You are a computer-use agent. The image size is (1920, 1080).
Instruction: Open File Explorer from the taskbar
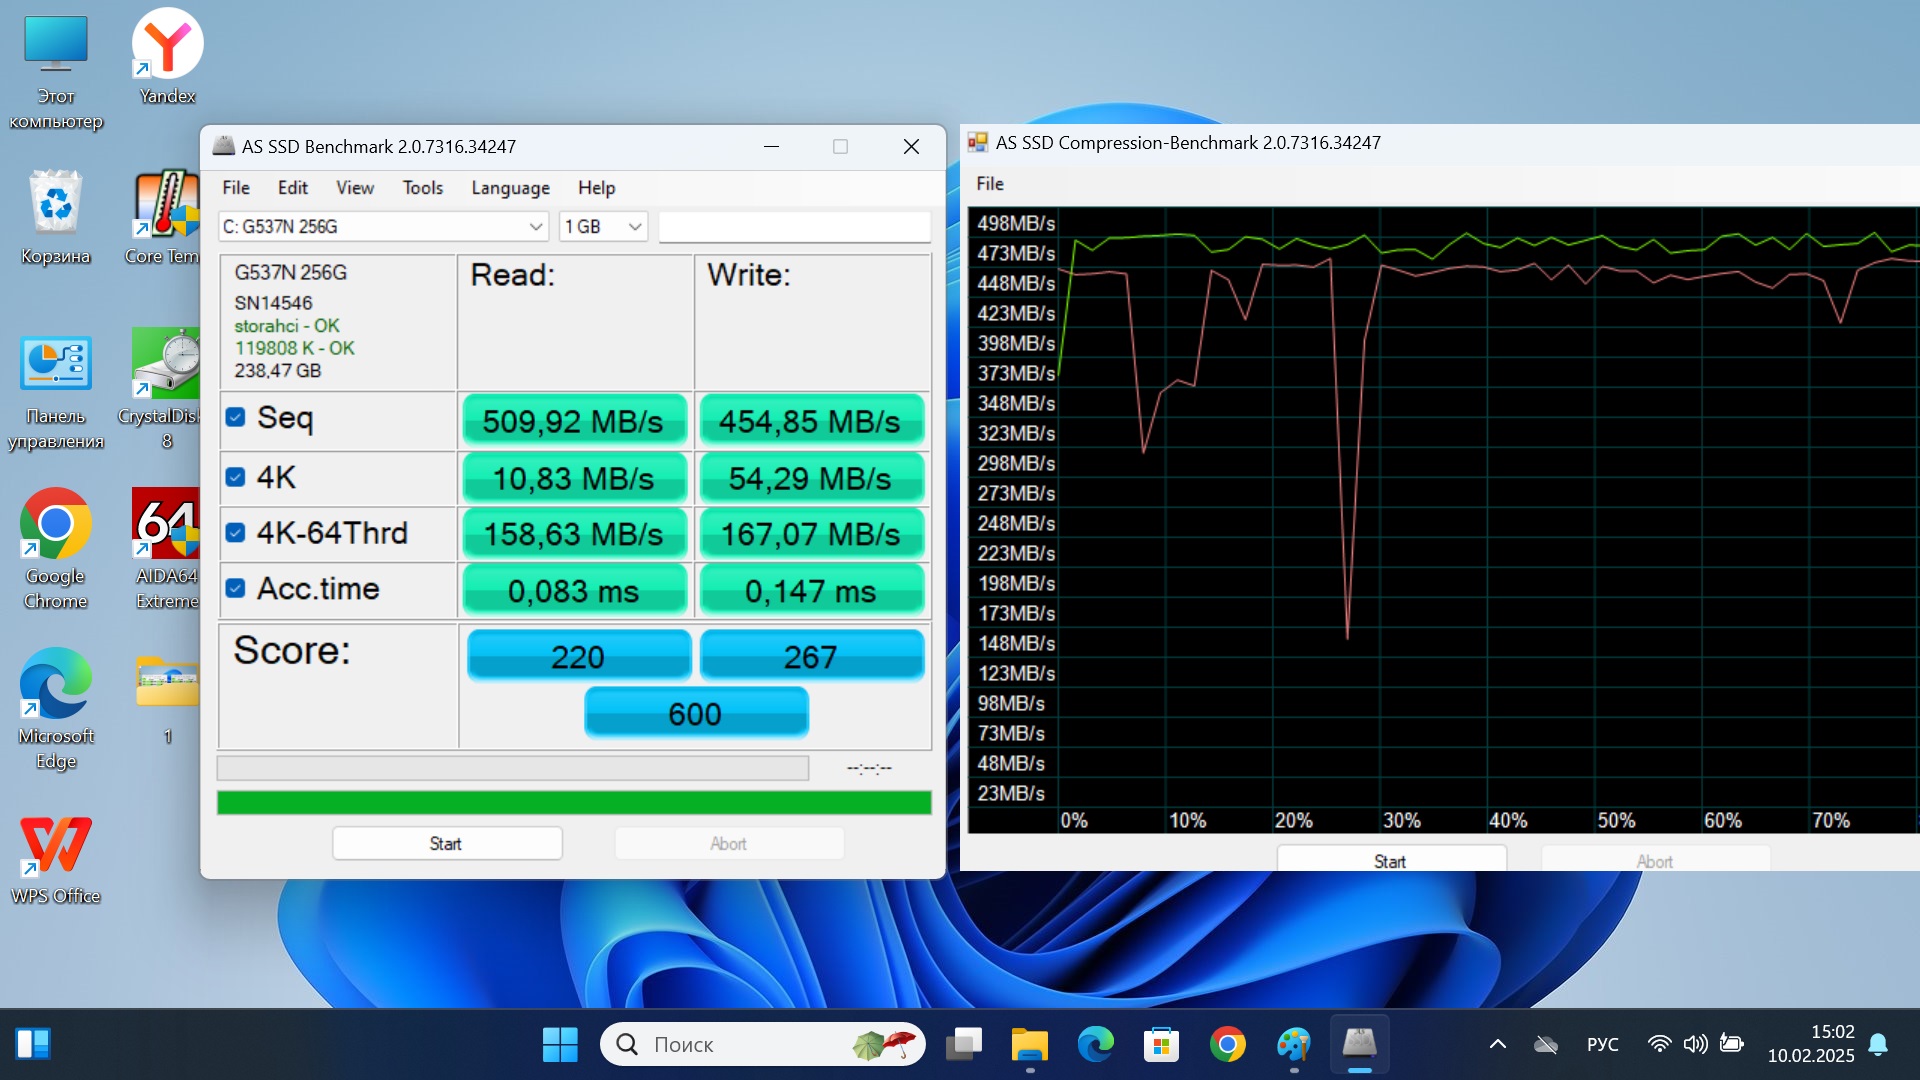pyautogui.click(x=1029, y=1045)
